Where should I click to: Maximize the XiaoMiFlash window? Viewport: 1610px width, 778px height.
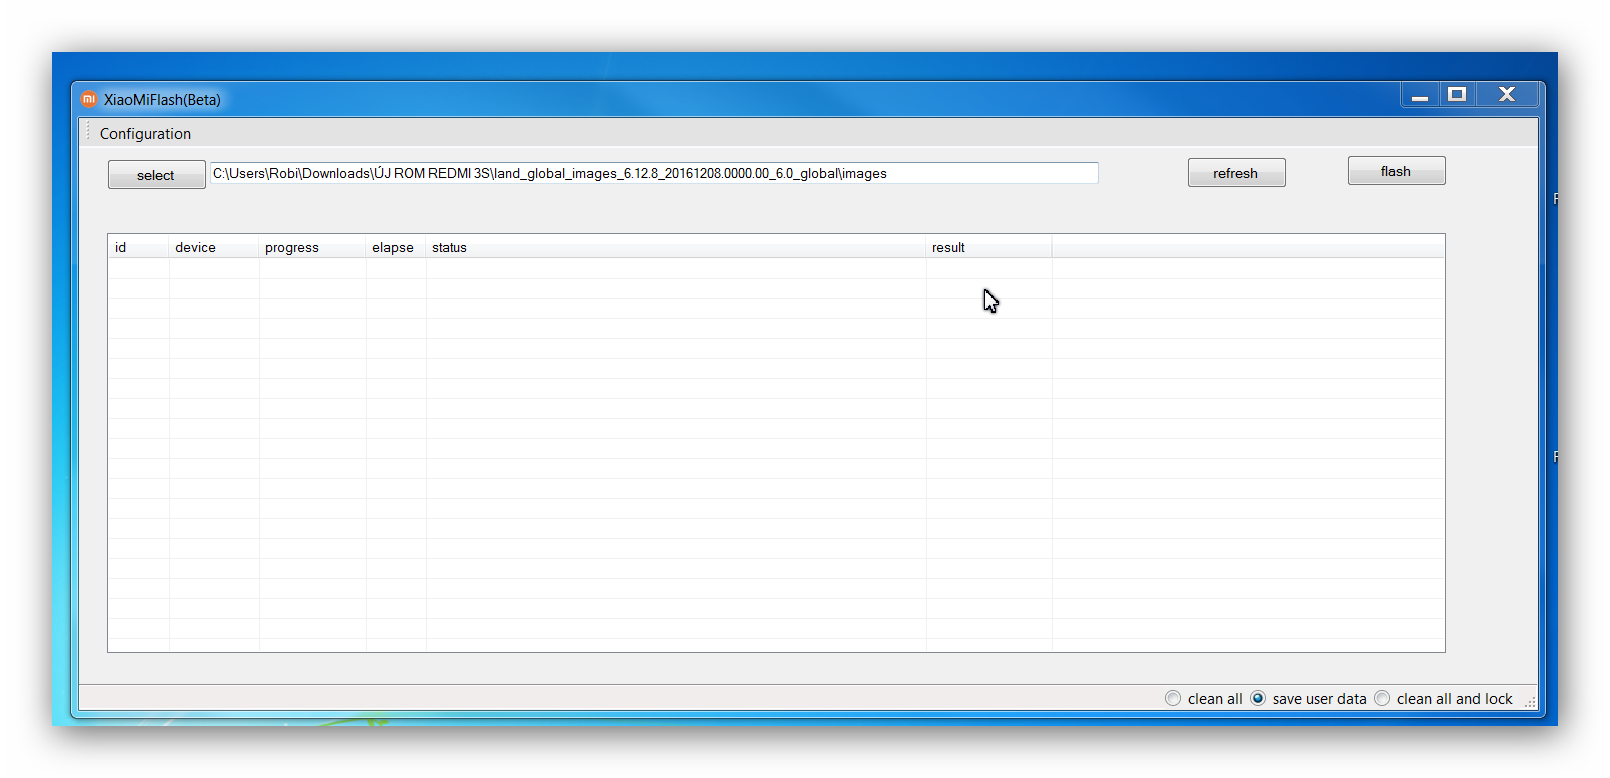(1457, 95)
